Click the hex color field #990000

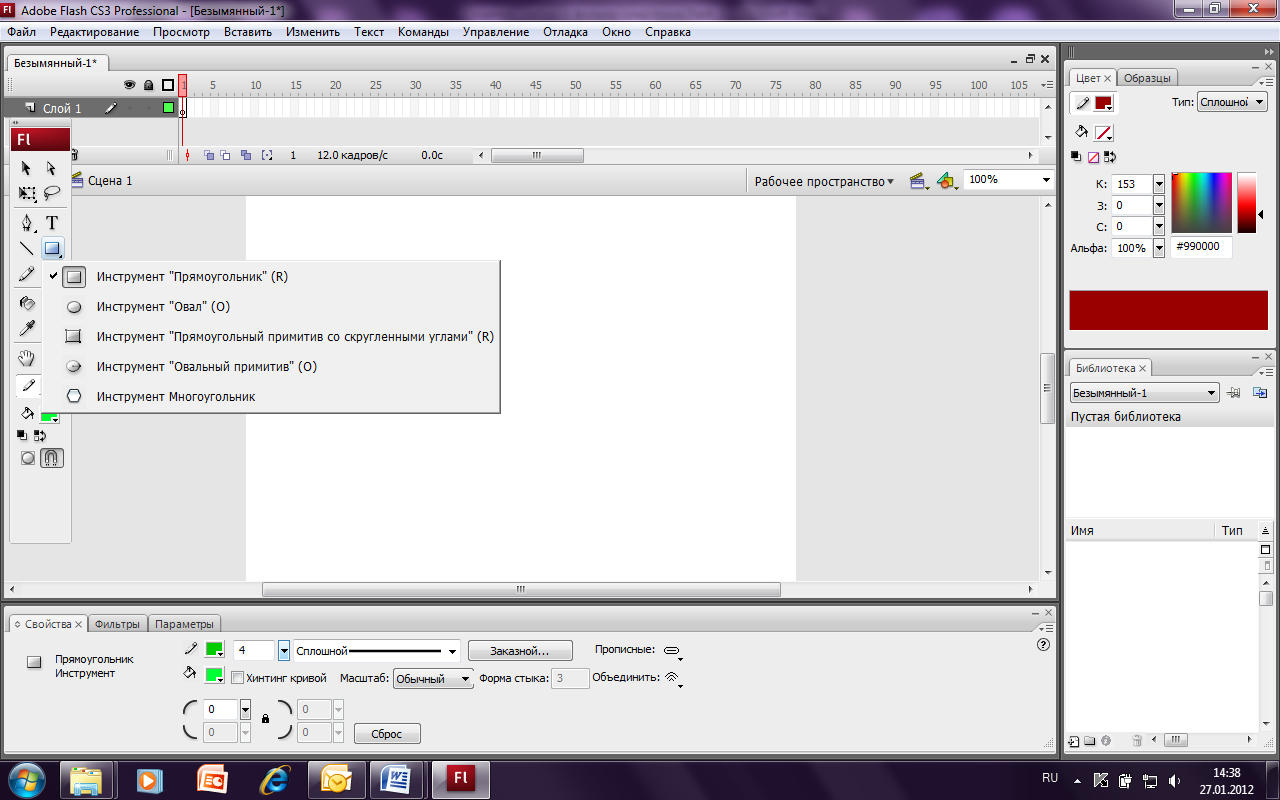tap(1202, 247)
